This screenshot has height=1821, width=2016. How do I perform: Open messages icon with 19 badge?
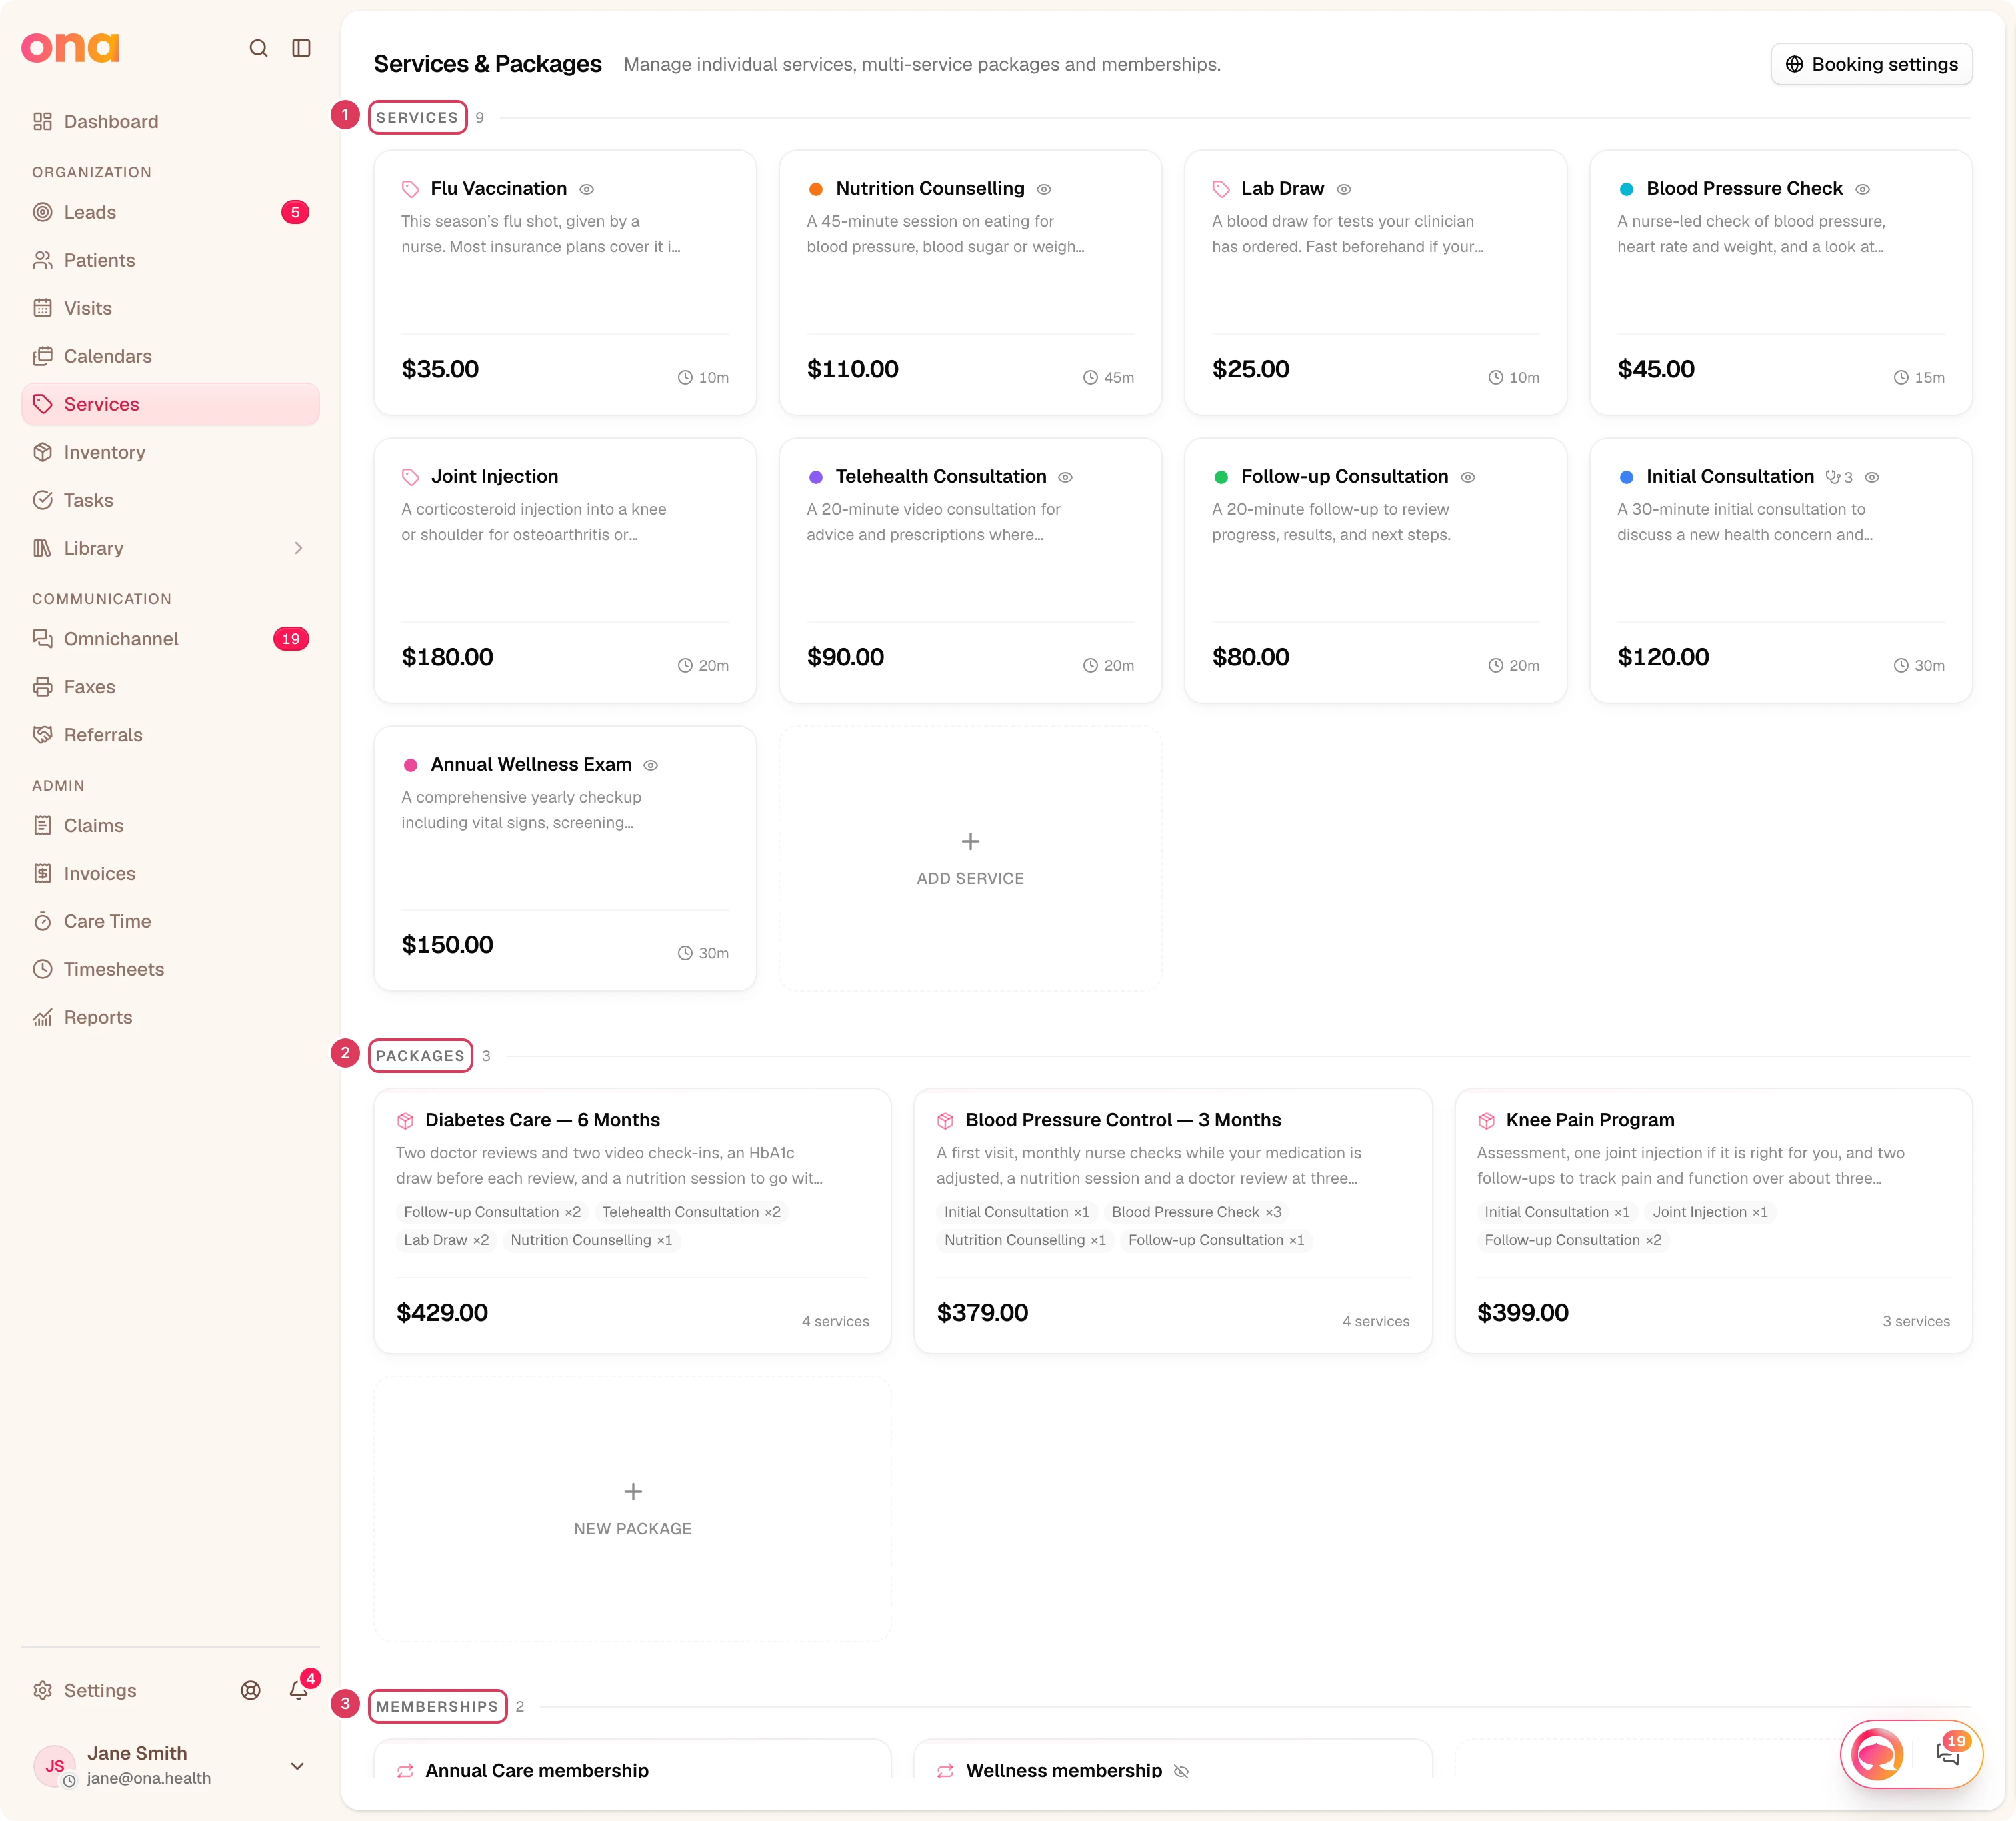coord(1948,1753)
